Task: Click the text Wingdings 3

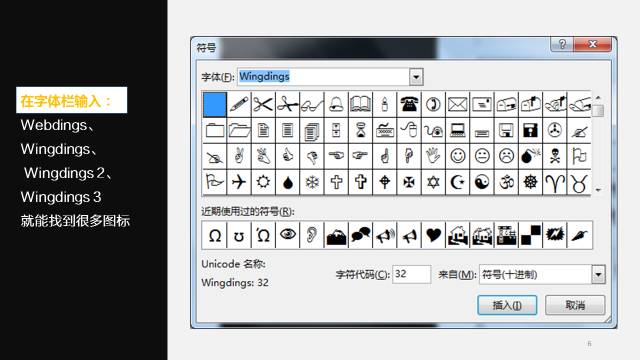Action: [x=61, y=197]
